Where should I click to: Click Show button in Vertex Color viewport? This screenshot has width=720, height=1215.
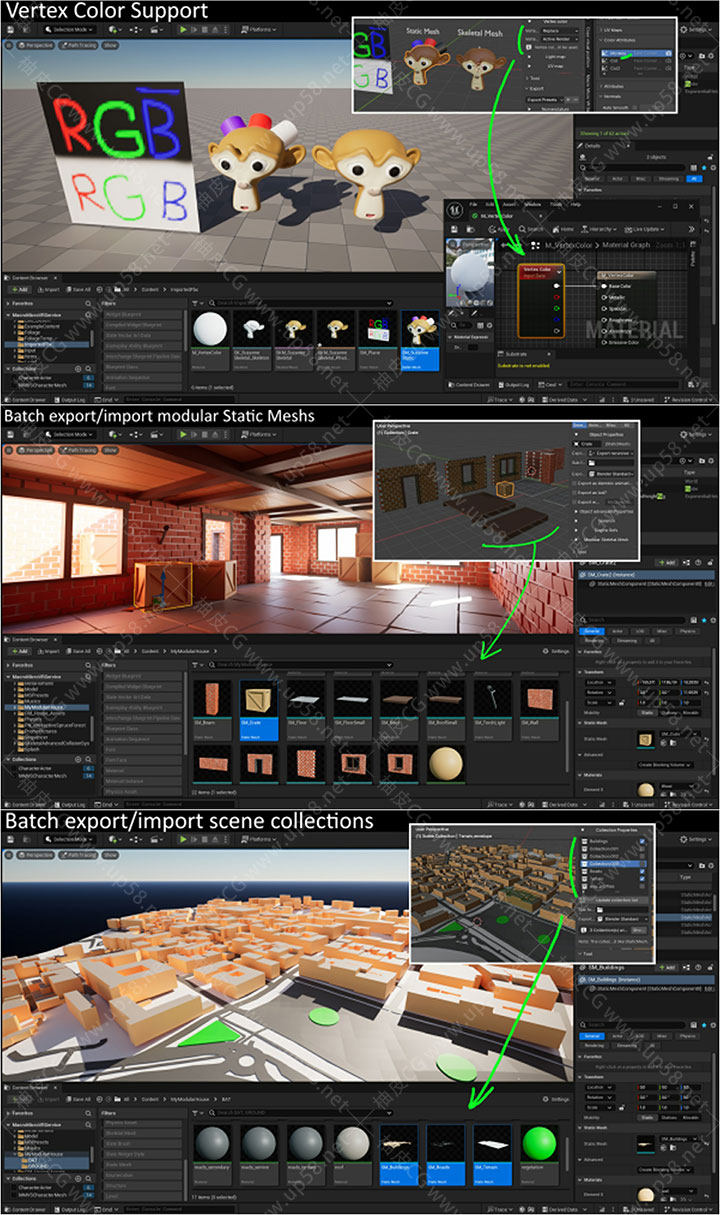(110, 46)
